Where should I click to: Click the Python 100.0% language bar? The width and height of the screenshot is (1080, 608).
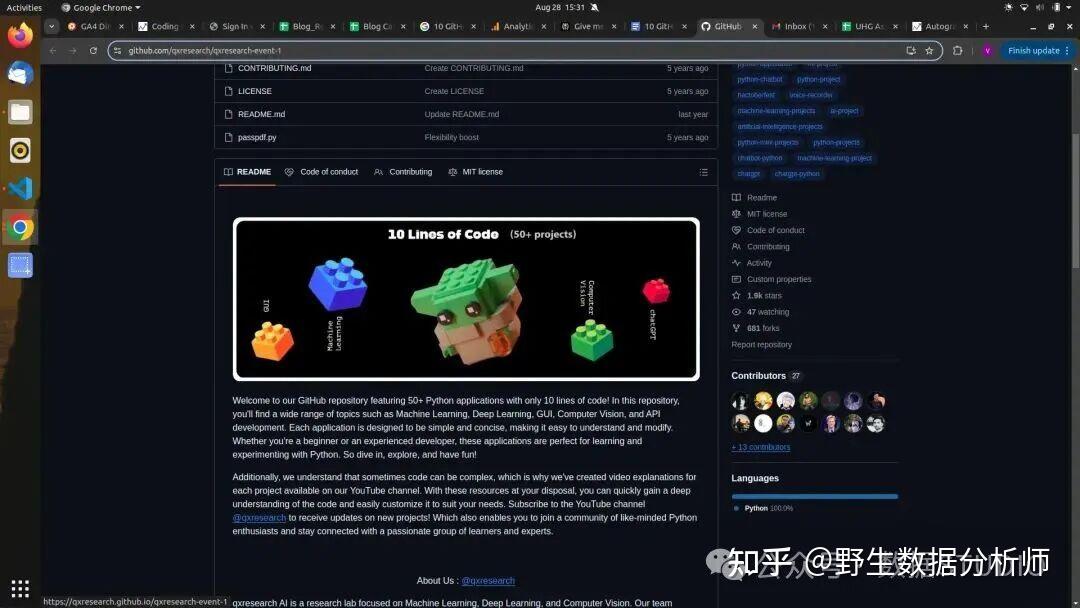pos(814,495)
